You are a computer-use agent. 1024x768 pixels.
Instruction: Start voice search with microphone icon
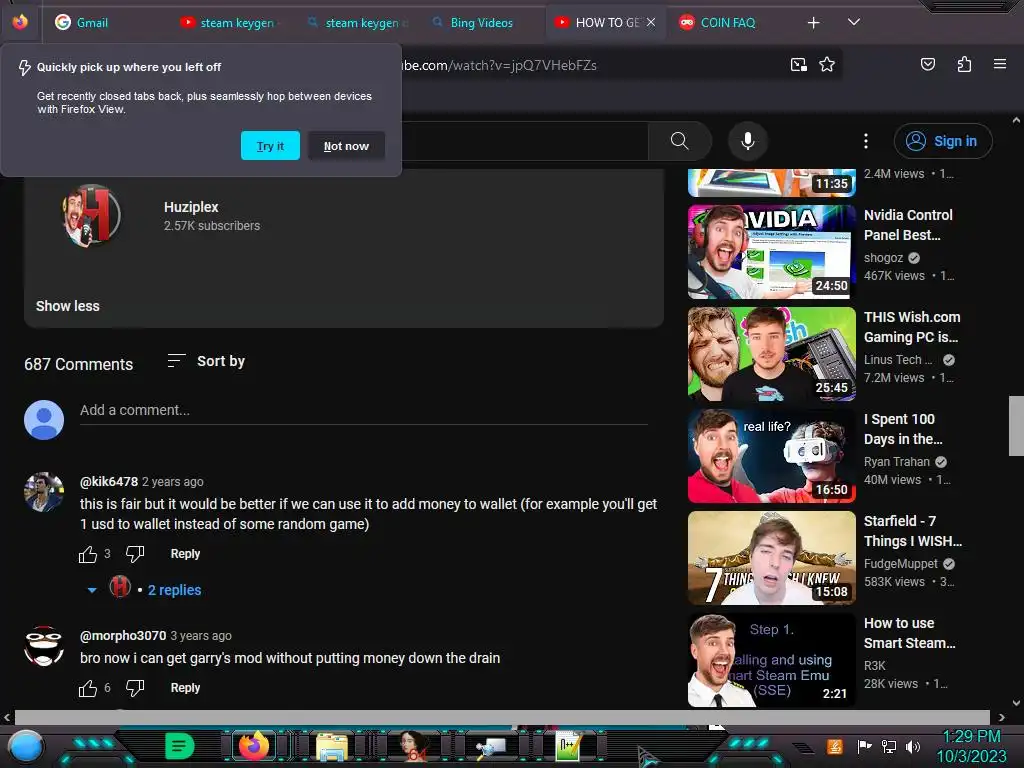748,140
